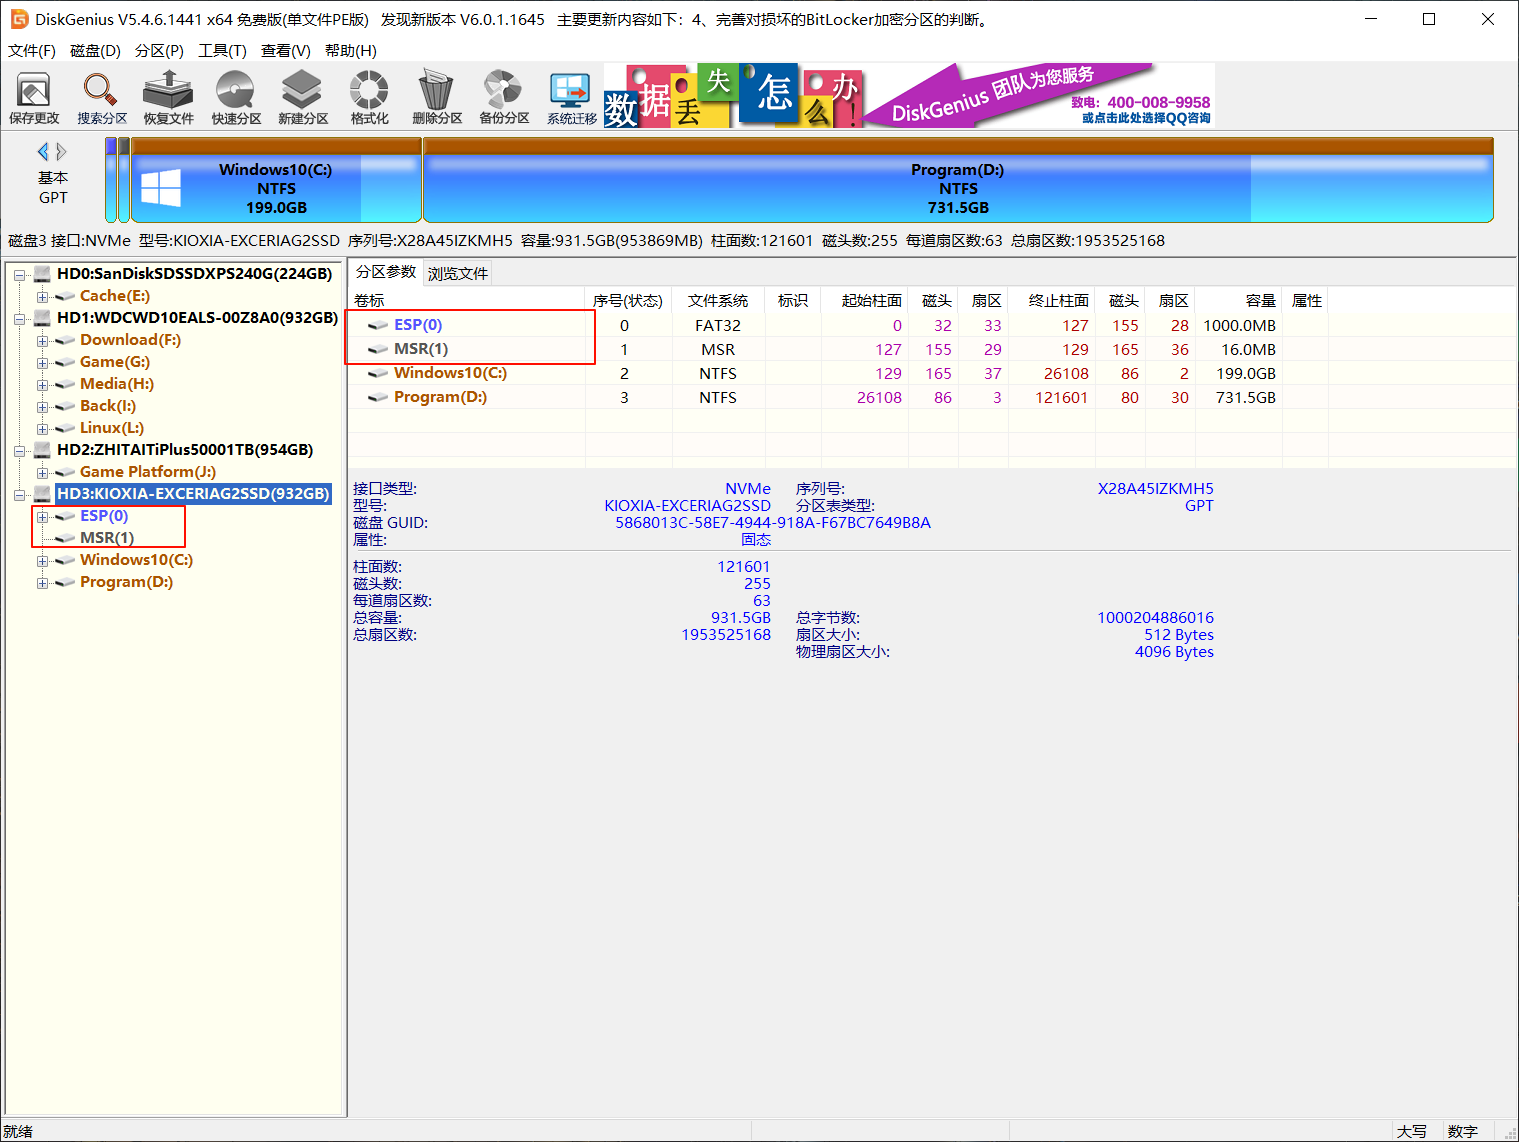This screenshot has height=1142, width=1519.
Task: Open the 搜索分区 search partition tool
Action: pos(102,98)
